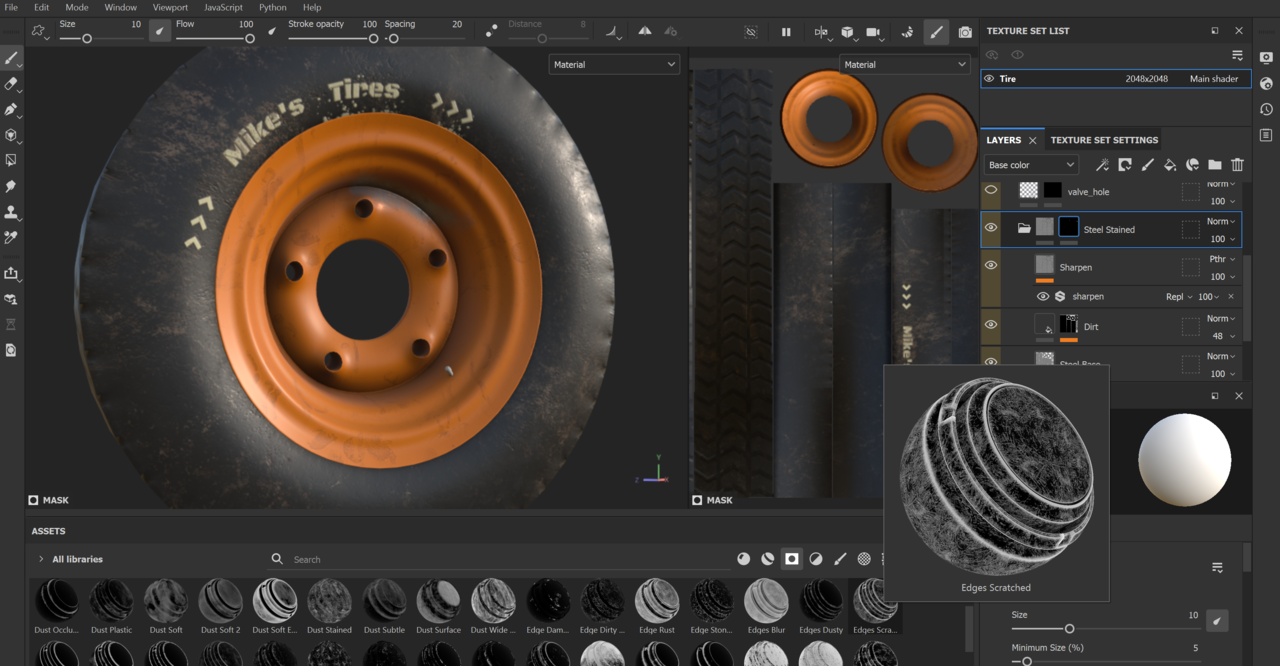This screenshot has width=1280, height=666.
Task: Open left viewport Material mode dropdown
Action: point(614,64)
